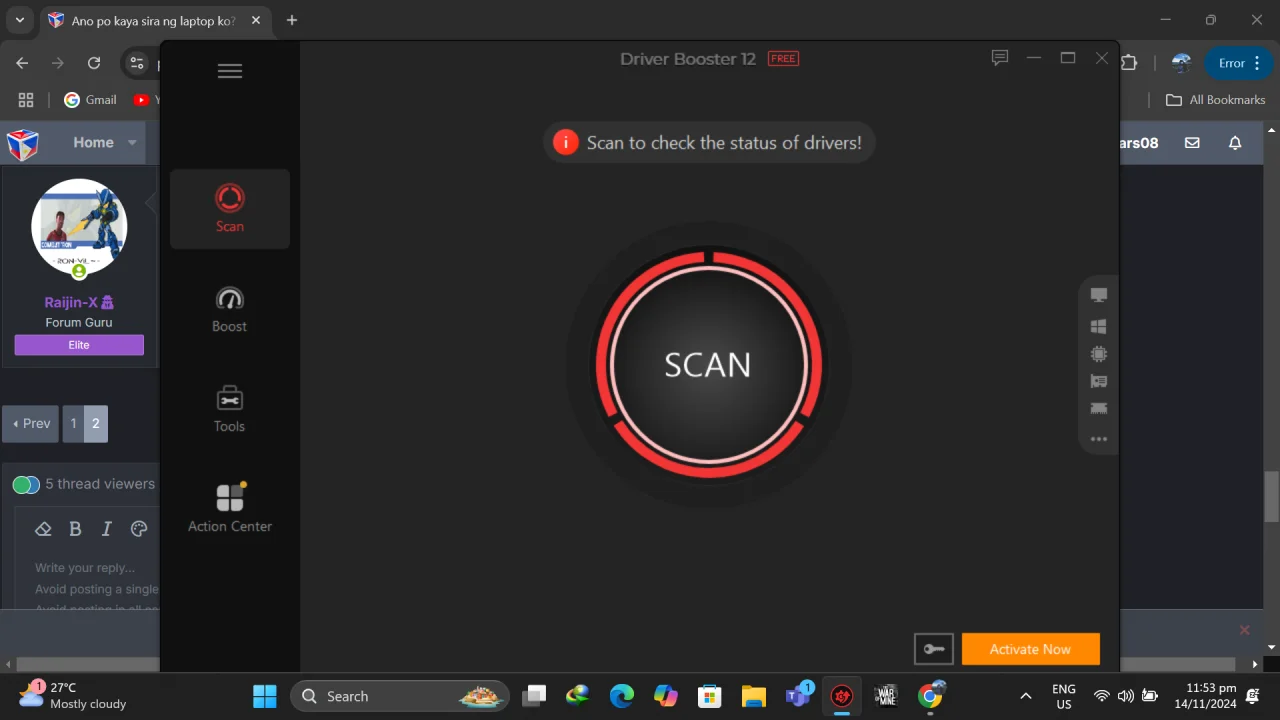Image resolution: width=1280 pixels, height=720 pixels.
Task: Open ENG US language switcher
Action: coord(1064,696)
